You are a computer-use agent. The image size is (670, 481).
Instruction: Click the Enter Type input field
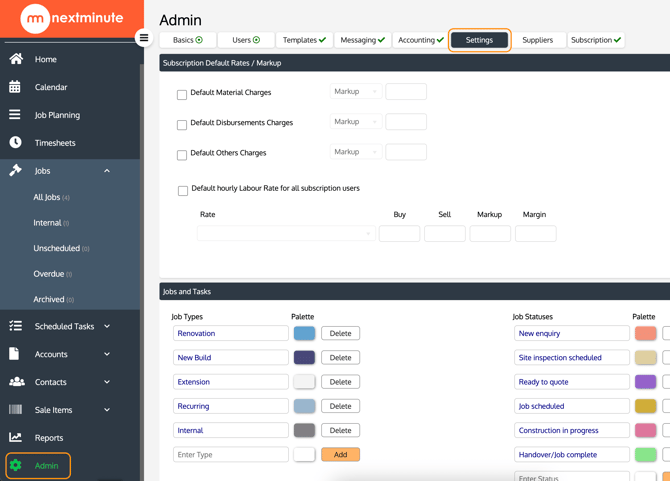tap(230, 454)
